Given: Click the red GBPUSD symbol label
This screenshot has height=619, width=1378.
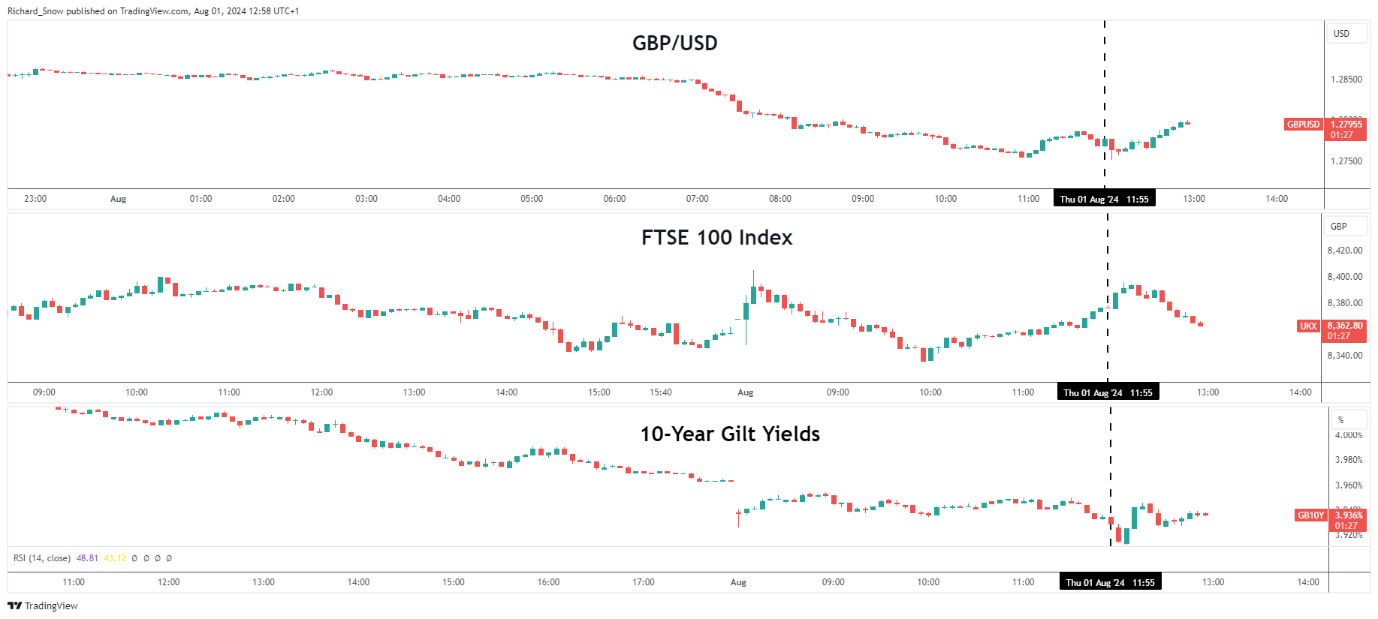Looking at the screenshot, I should point(1303,125).
